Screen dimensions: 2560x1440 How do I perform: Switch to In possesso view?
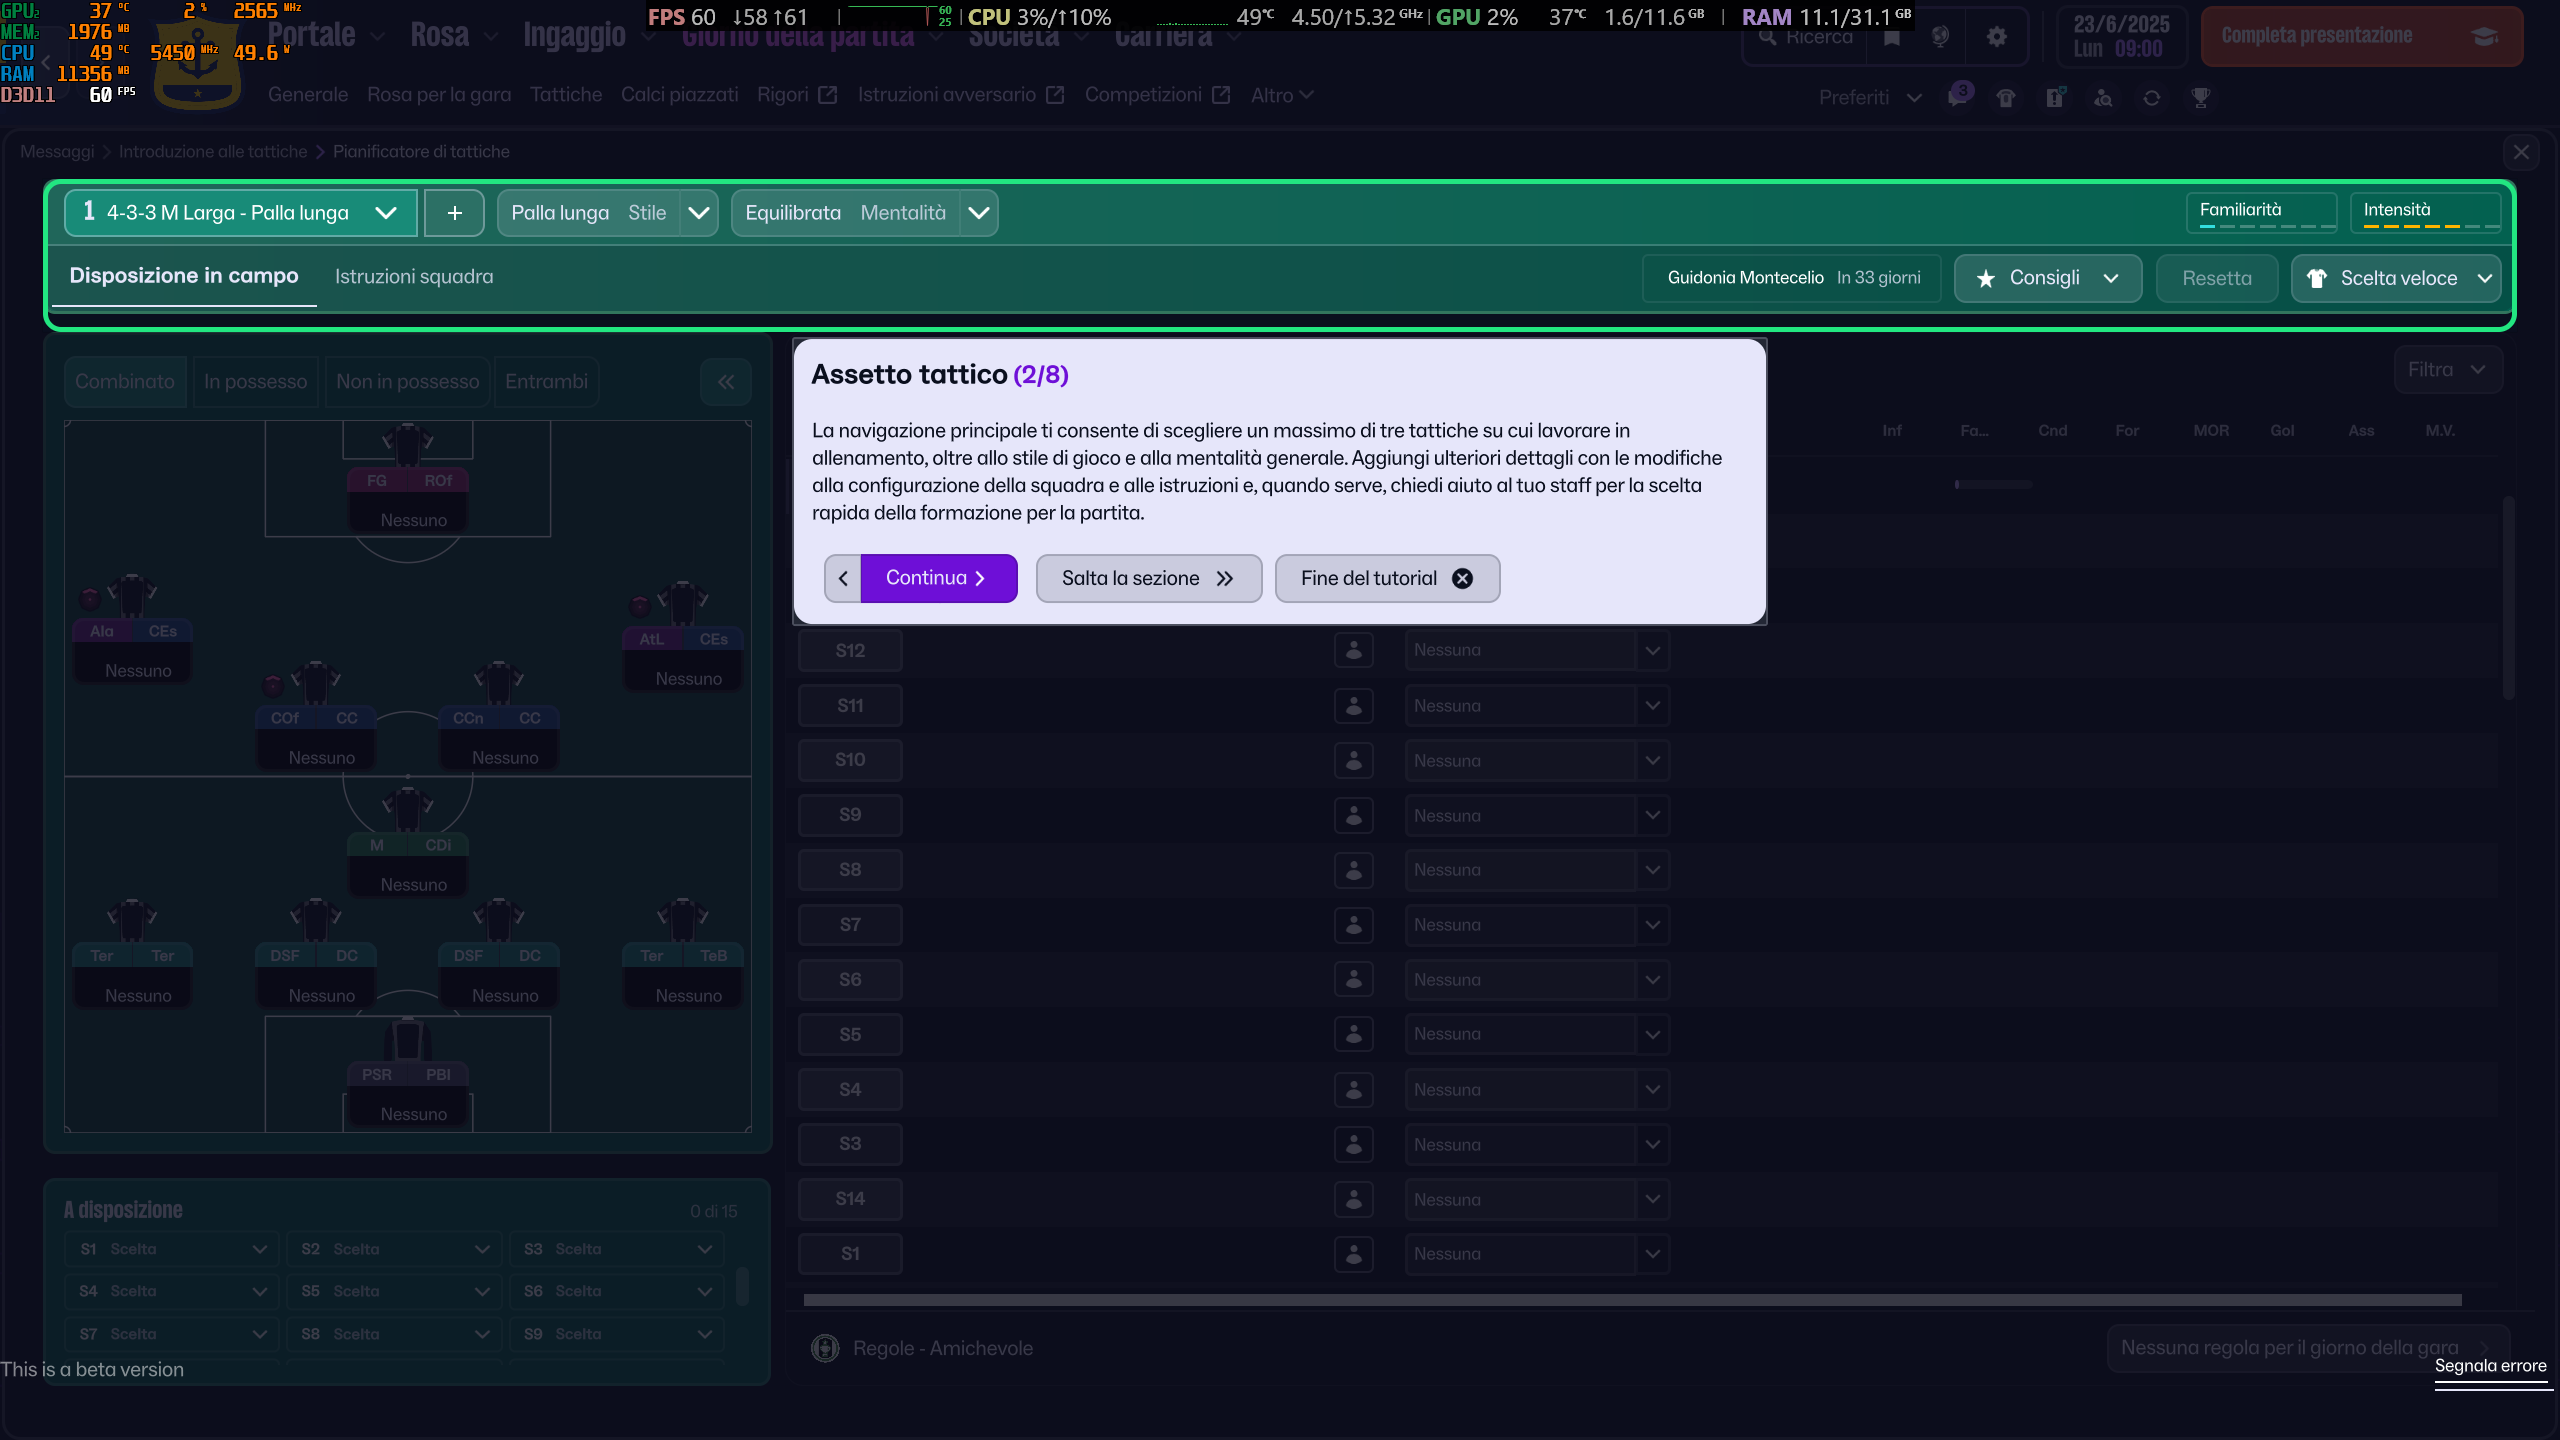255,382
